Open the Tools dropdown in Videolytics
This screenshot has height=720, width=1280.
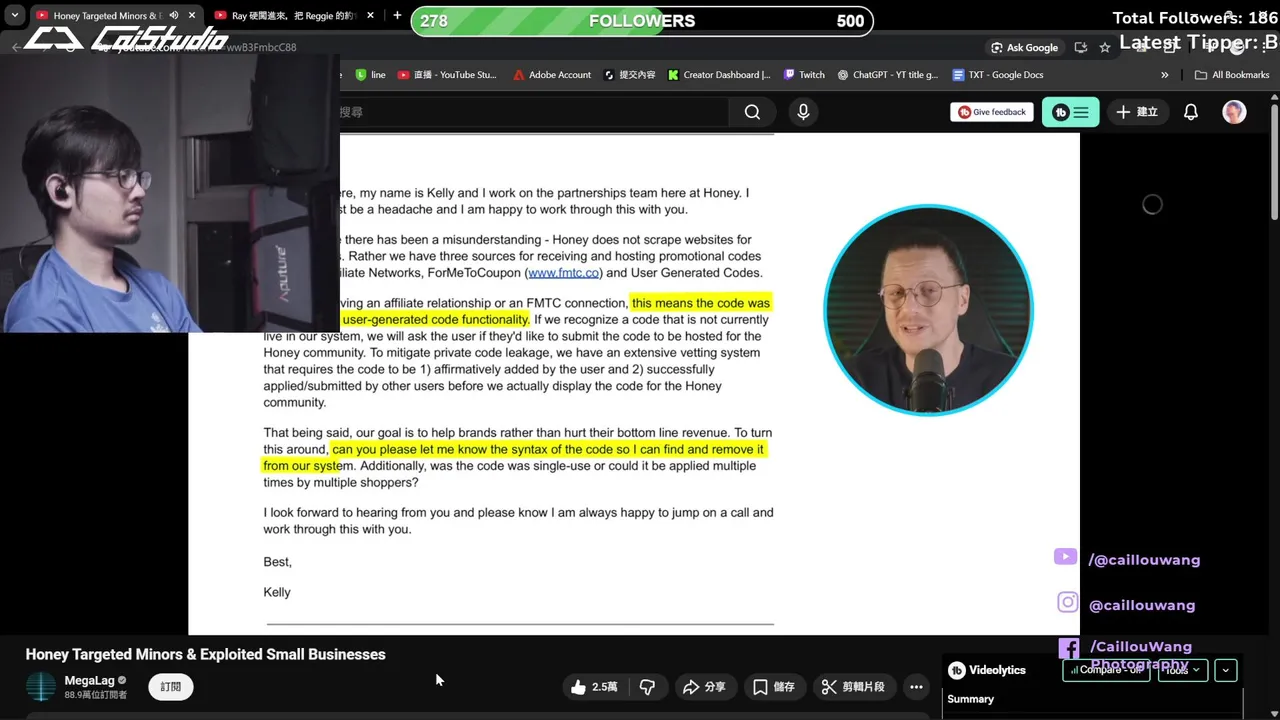(x=1182, y=670)
